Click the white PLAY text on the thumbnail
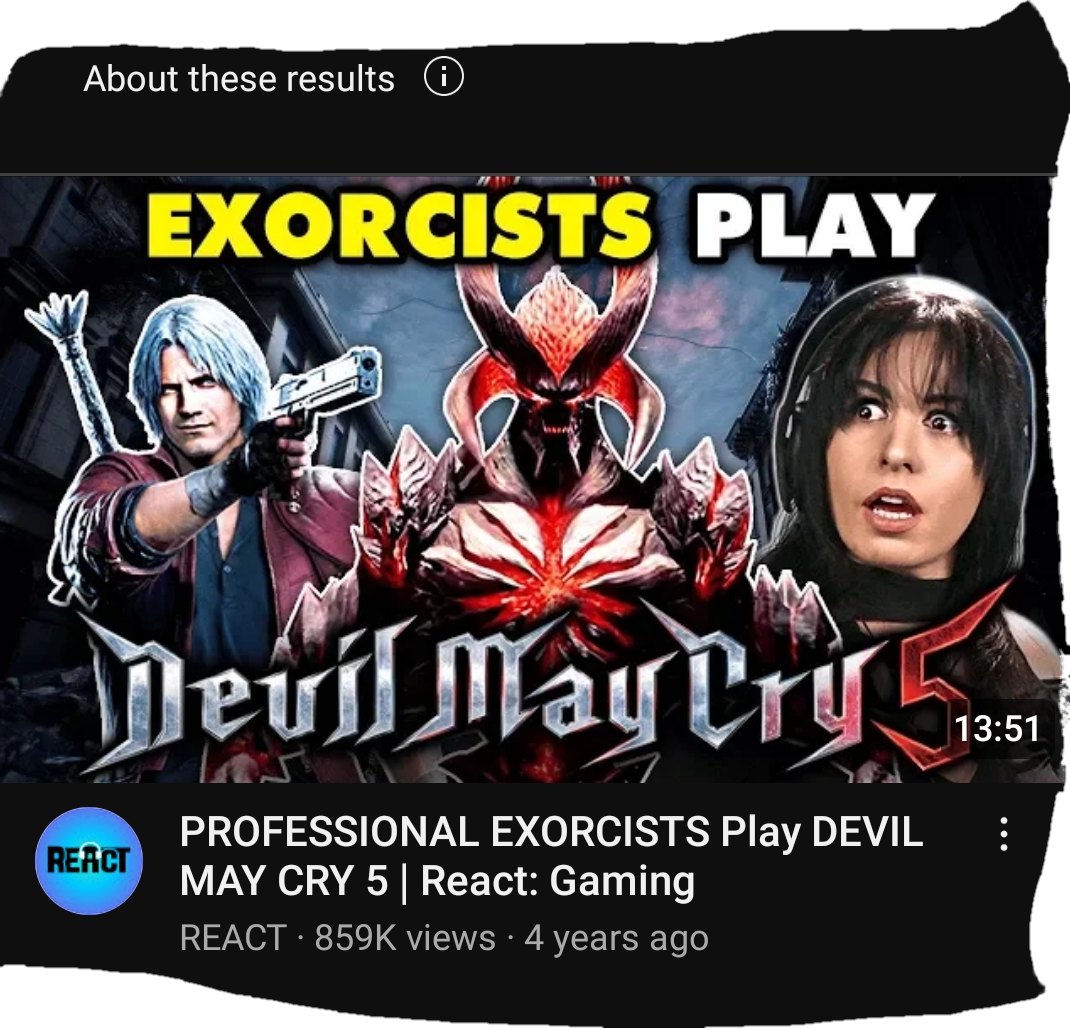 tap(814, 225)
